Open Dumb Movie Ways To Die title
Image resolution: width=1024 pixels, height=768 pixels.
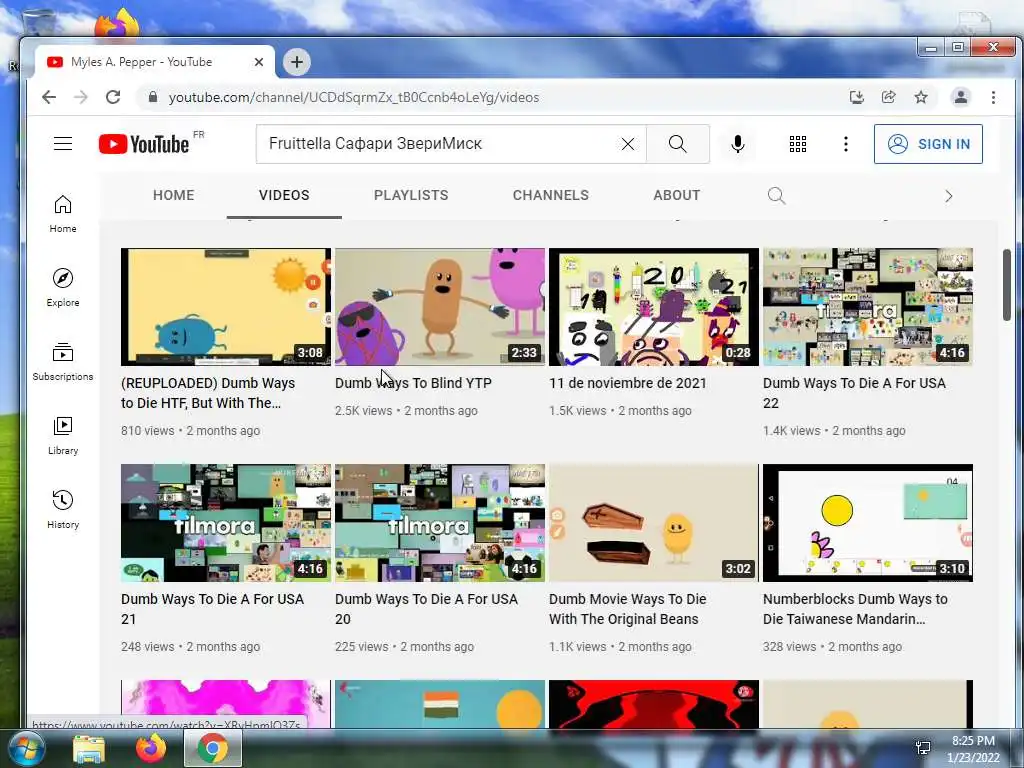[x=628, y=609]
